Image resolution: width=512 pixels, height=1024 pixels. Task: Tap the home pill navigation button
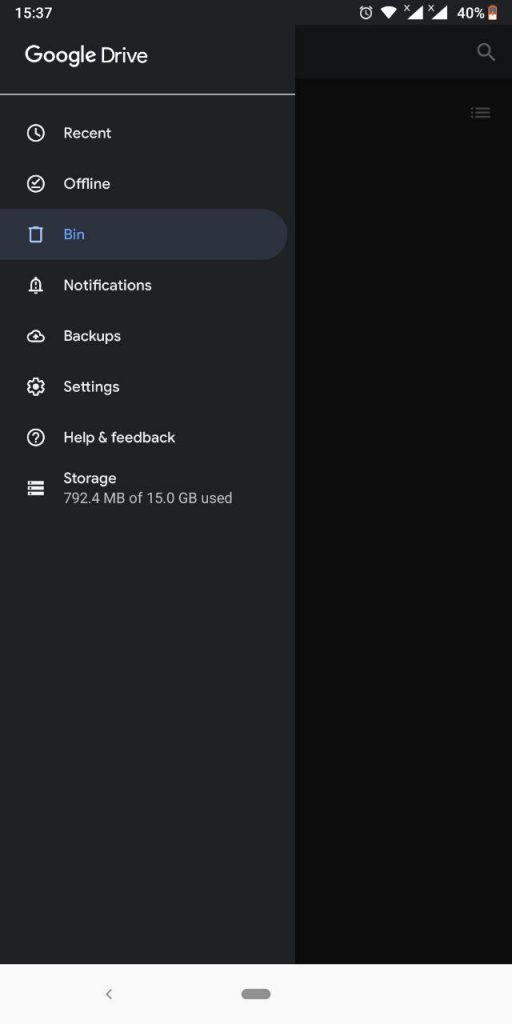coord(256,994)
